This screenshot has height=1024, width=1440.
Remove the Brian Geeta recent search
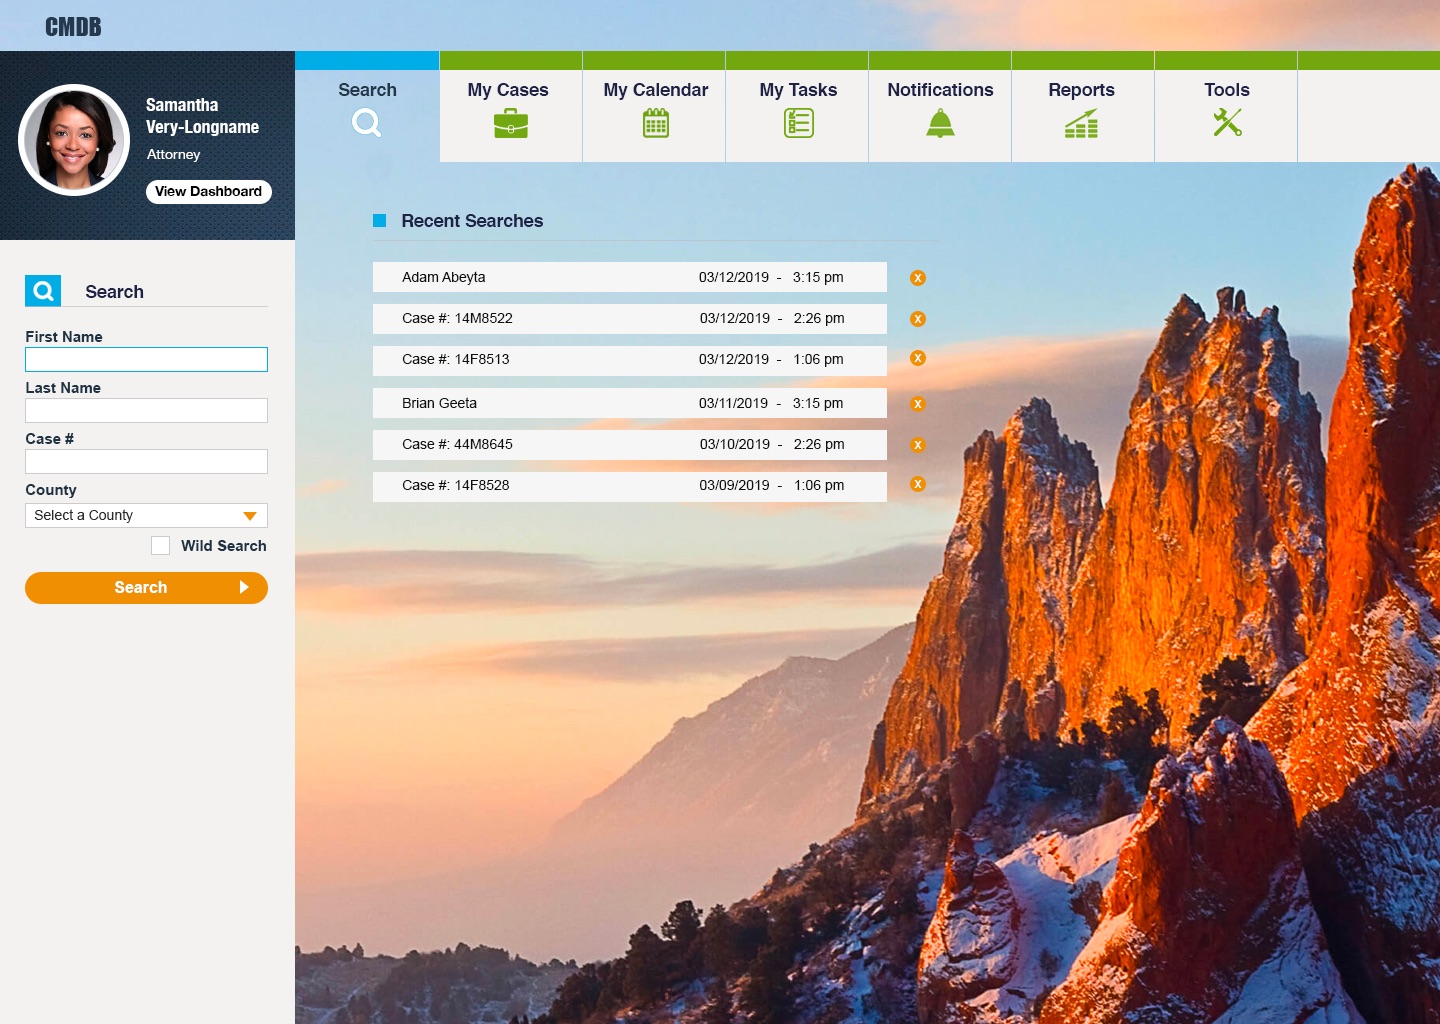tap(918, 404)
